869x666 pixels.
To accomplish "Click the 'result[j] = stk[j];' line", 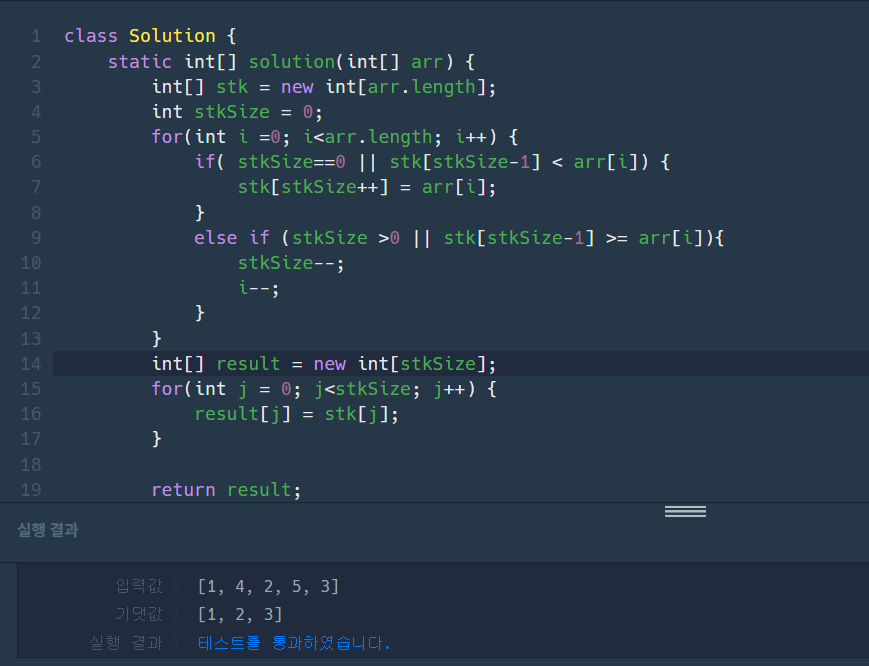I will click(297, 414).
